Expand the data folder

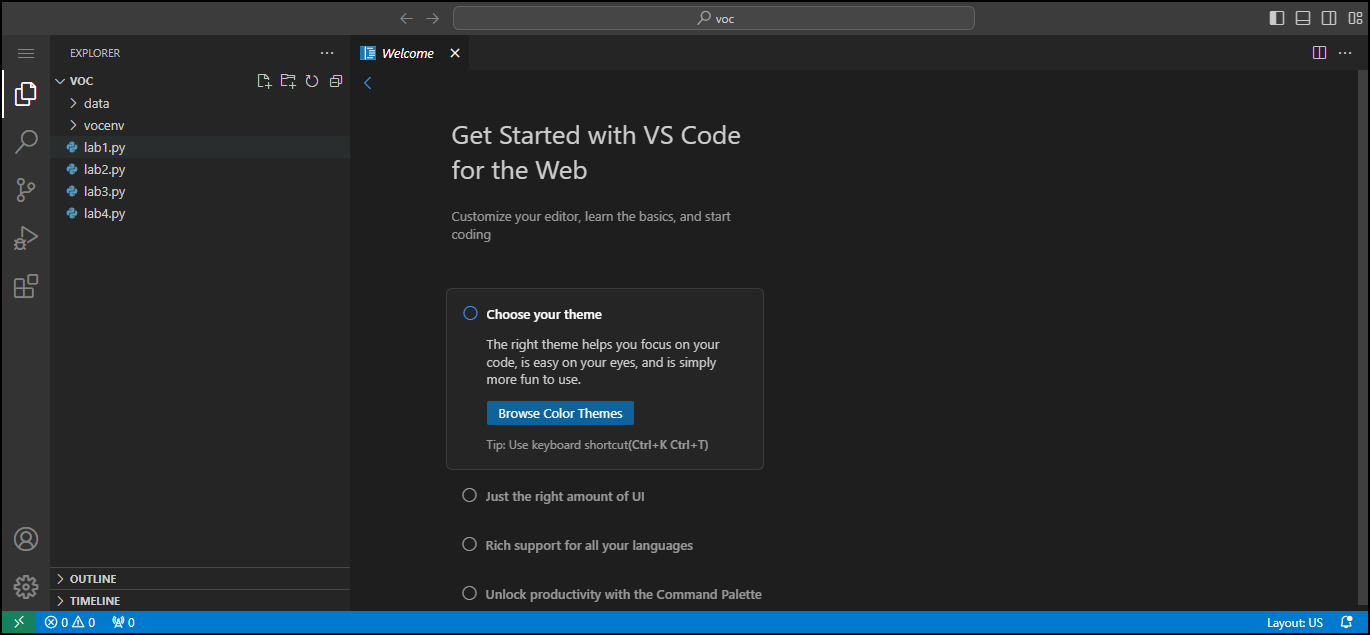pos(200,103)
